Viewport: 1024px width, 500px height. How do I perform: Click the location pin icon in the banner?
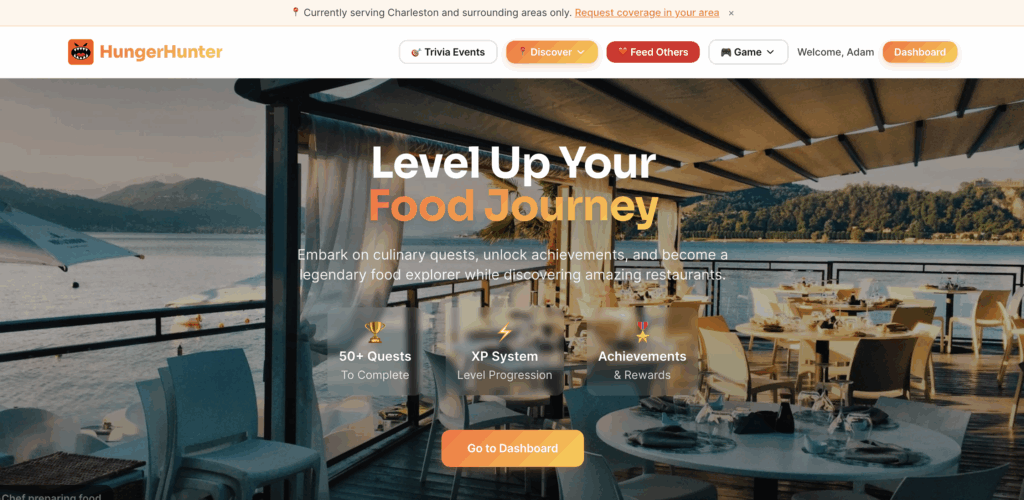295,12
